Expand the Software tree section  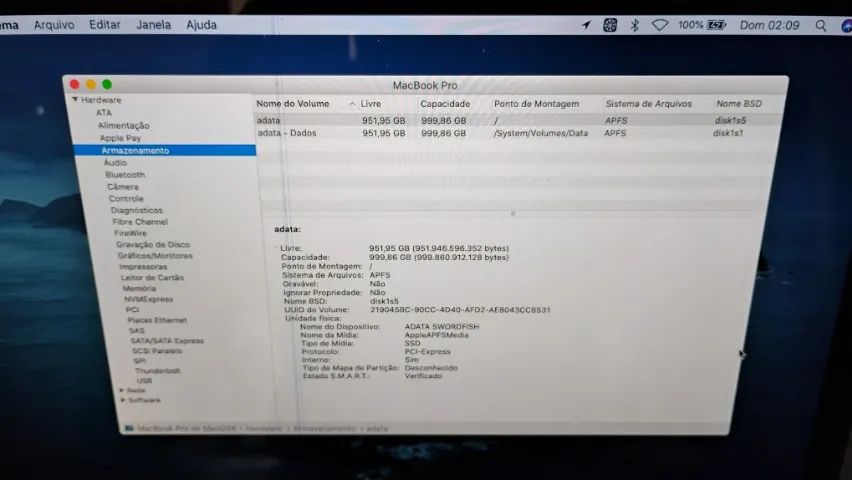(x=123, y=400)
